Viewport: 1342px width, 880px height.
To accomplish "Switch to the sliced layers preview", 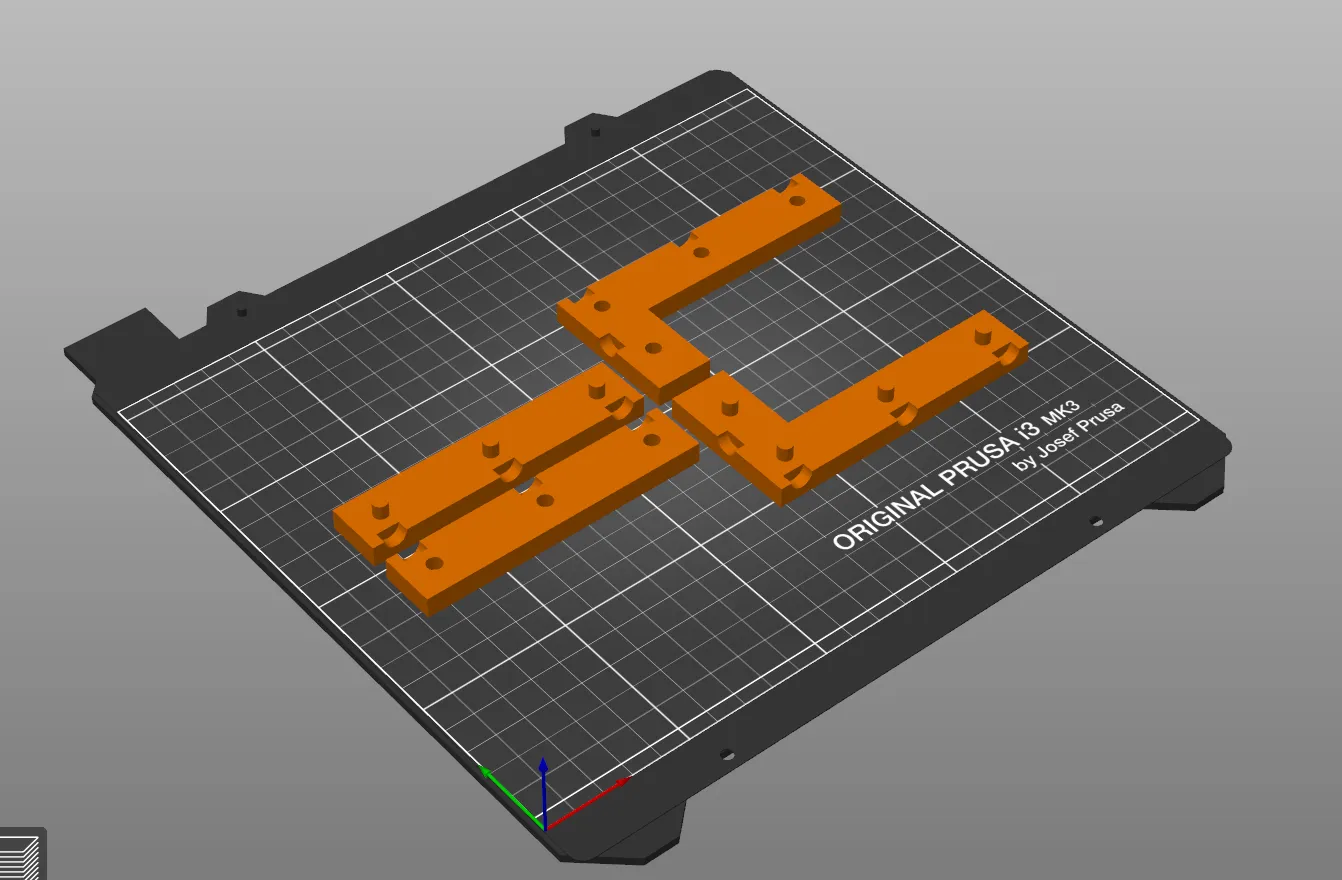I will 20,855.
